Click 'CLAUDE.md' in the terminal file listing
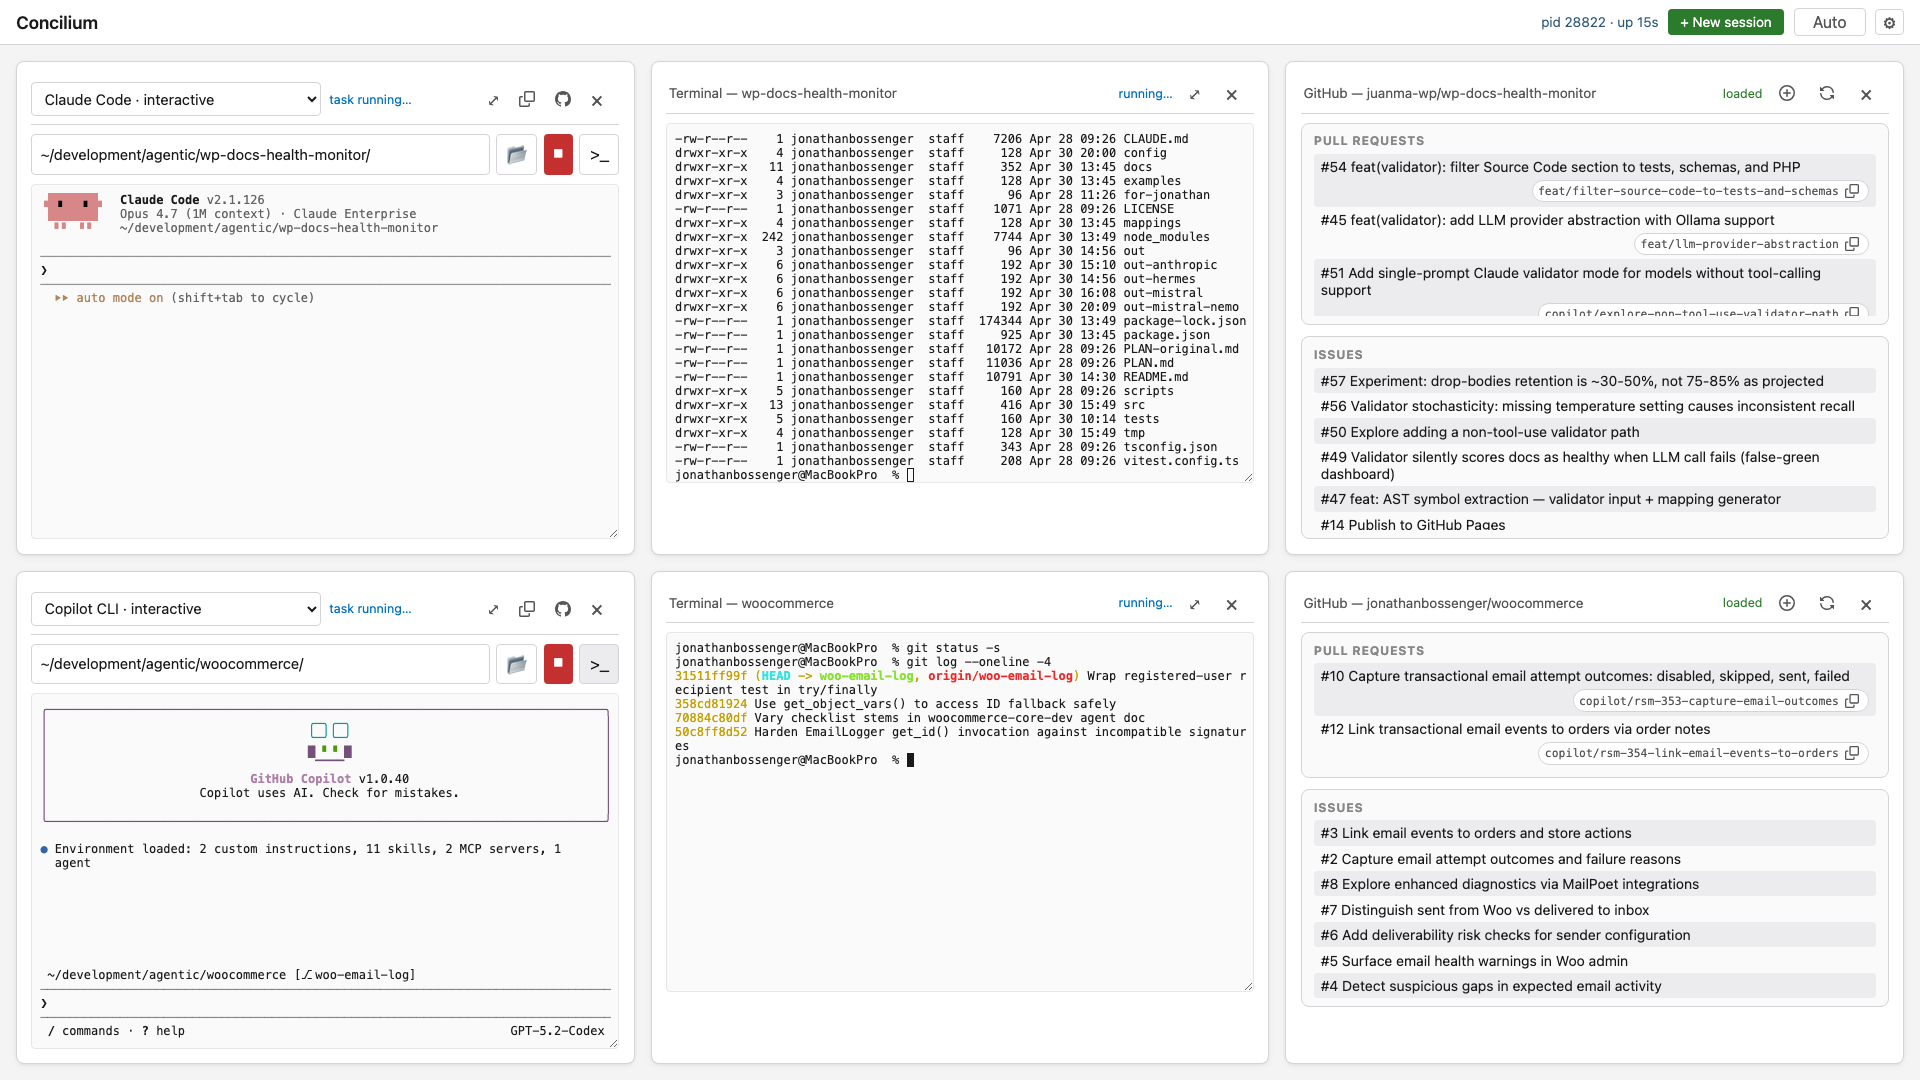 [1156, 139]
